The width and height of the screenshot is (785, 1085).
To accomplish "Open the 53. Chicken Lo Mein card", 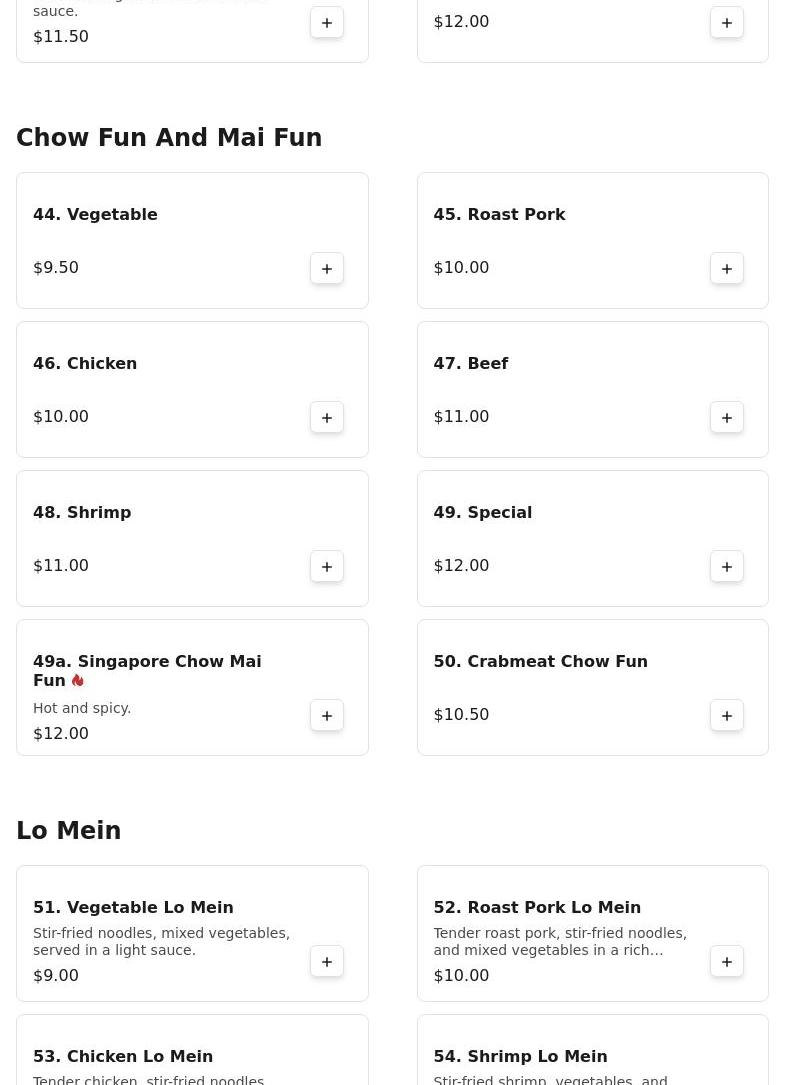I will [x=123, y=1056].
